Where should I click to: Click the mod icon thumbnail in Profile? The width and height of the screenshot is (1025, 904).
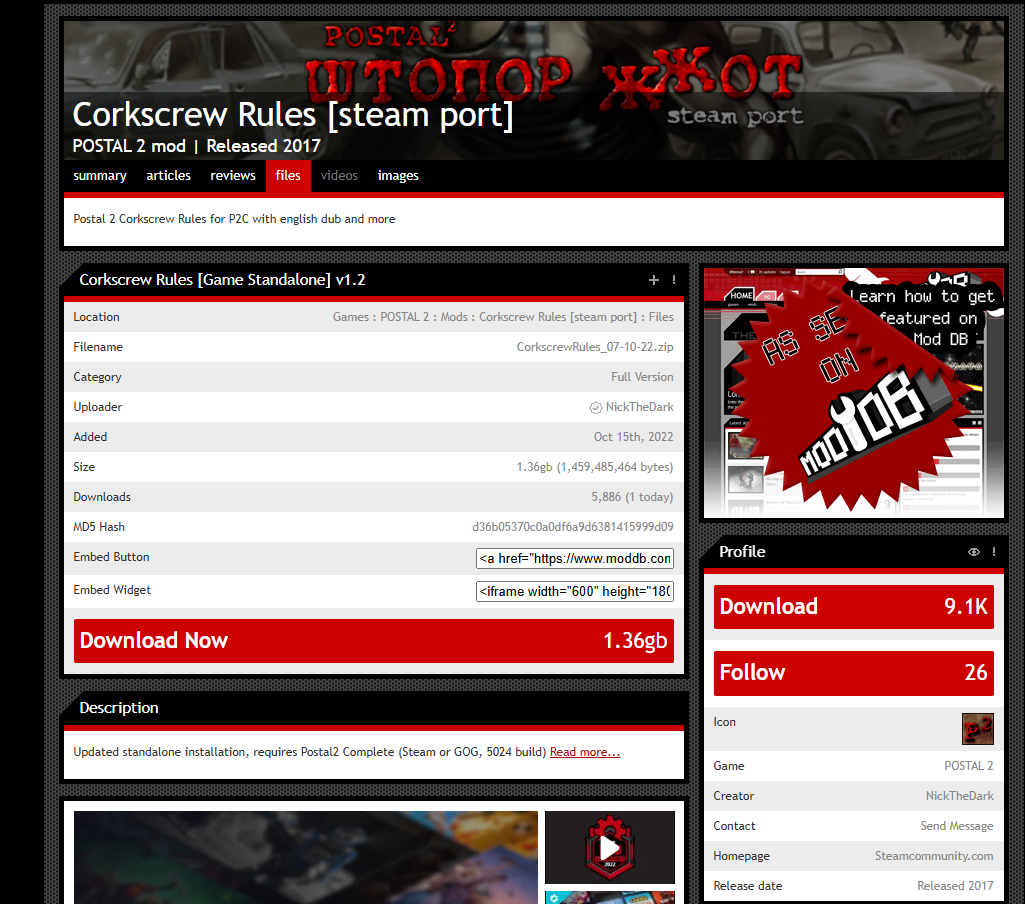click(977, 729)
